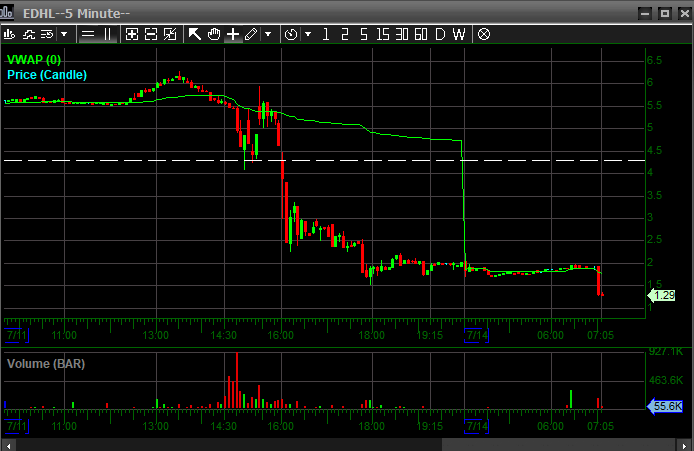Click the zoom in plus icon

(131, 34)
